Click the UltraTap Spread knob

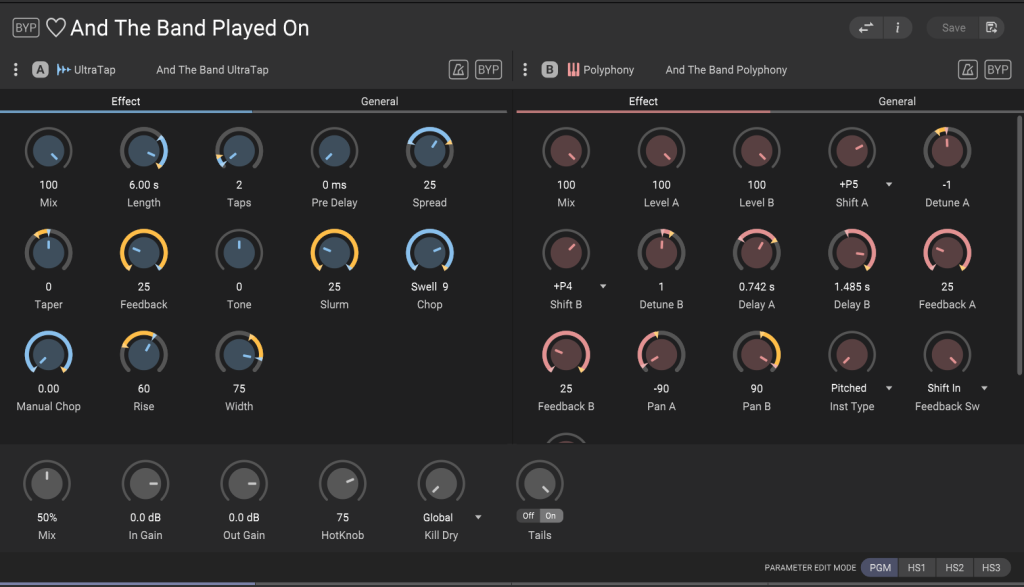(430, 151)
